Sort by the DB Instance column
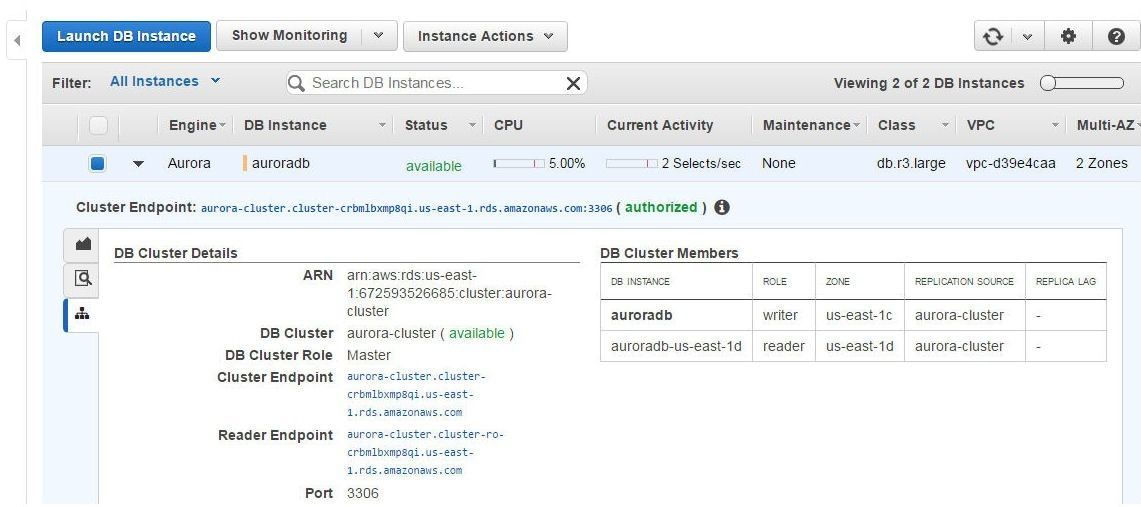This screenshot has height=507, width=1141. tap(314, 126)
